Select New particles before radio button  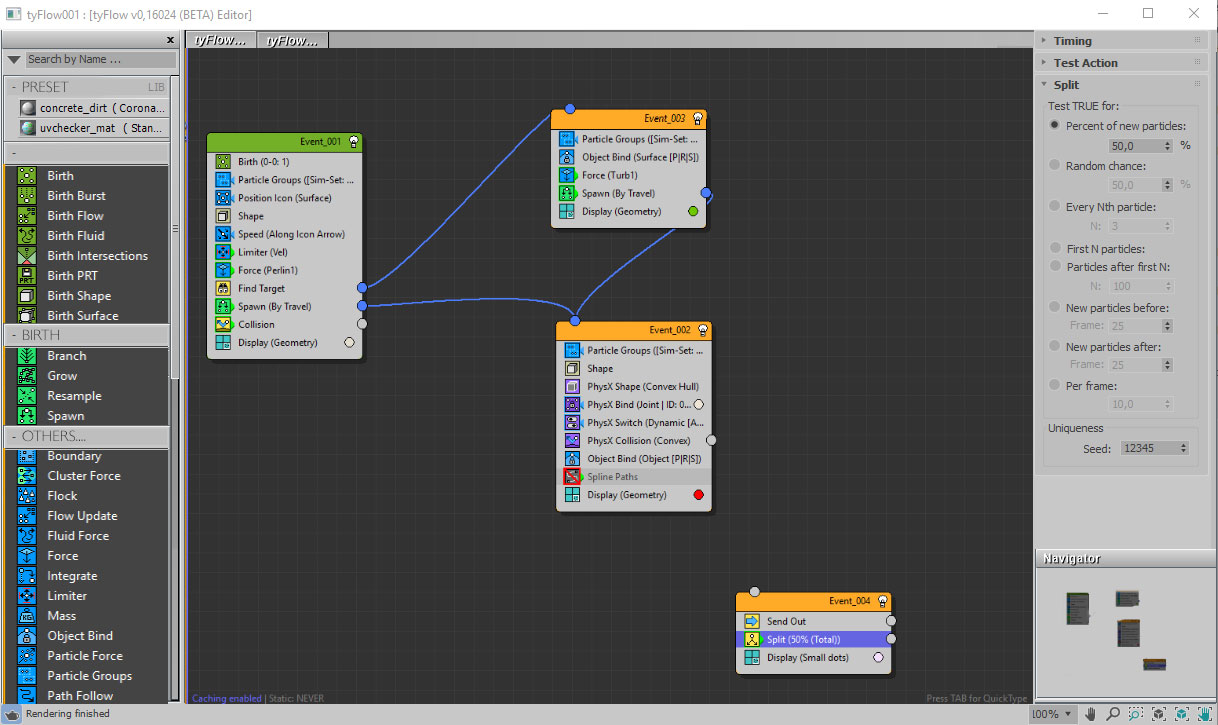[1055, 308]
